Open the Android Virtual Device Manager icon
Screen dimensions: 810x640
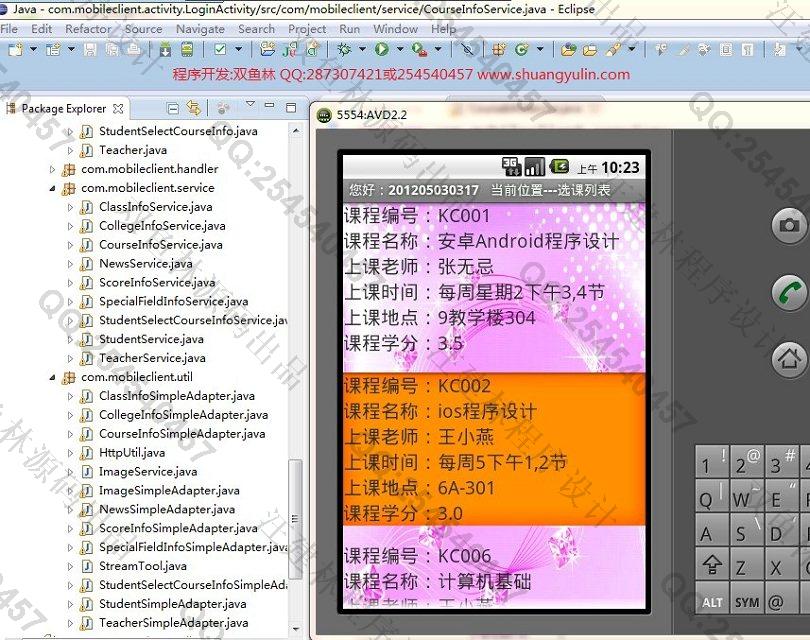[x=187, y=50]
